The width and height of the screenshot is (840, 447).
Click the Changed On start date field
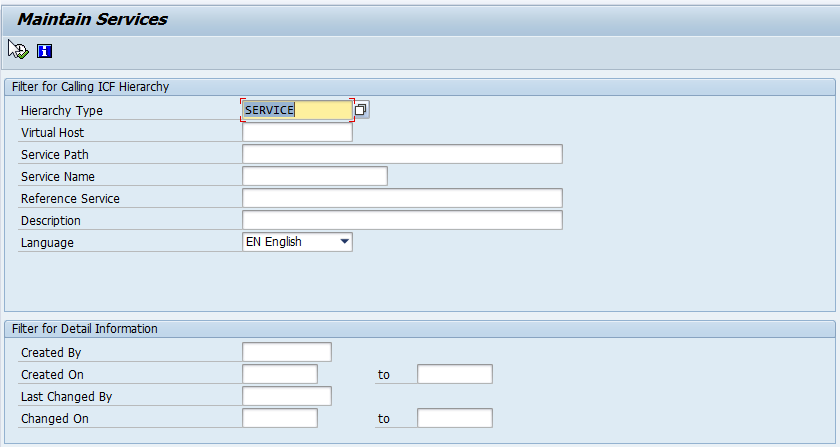tap(280, 418)
